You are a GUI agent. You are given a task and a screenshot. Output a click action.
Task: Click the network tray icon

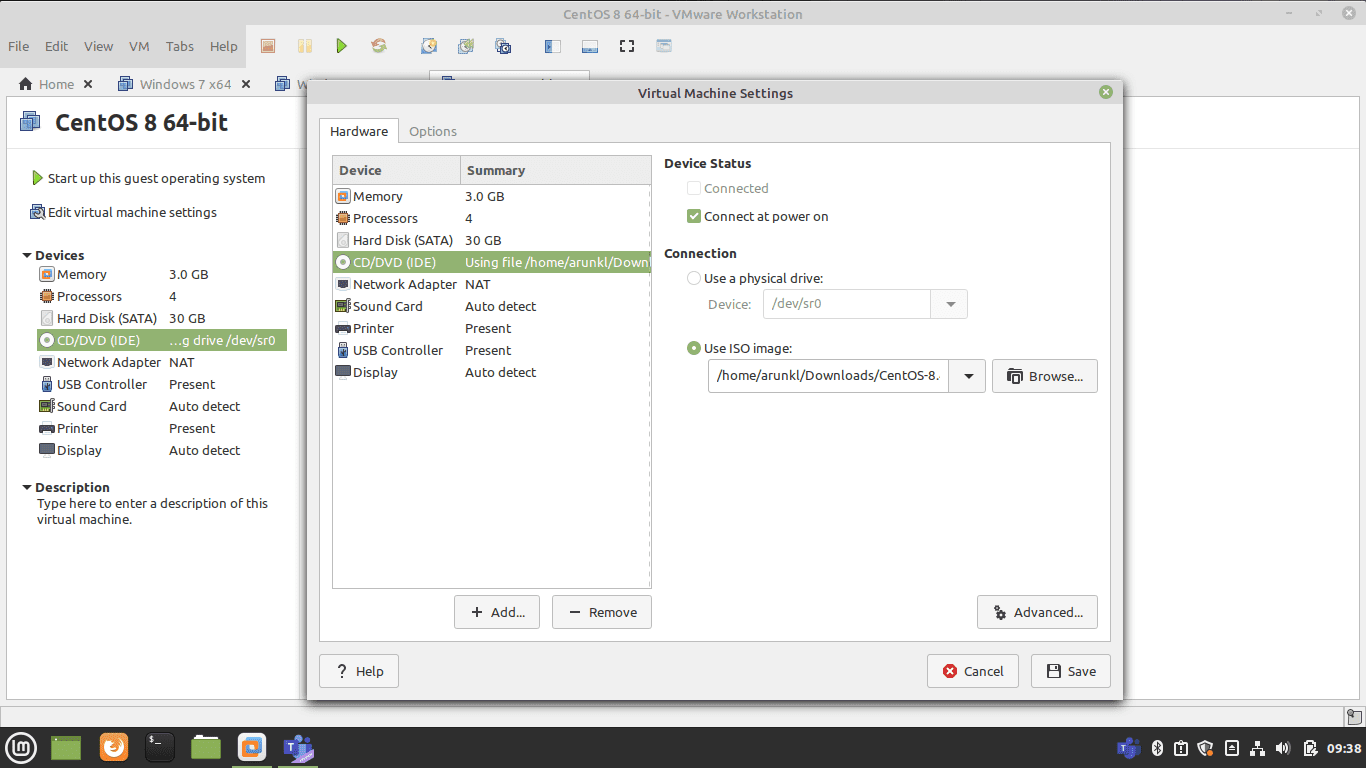[x=1258, y=748]
